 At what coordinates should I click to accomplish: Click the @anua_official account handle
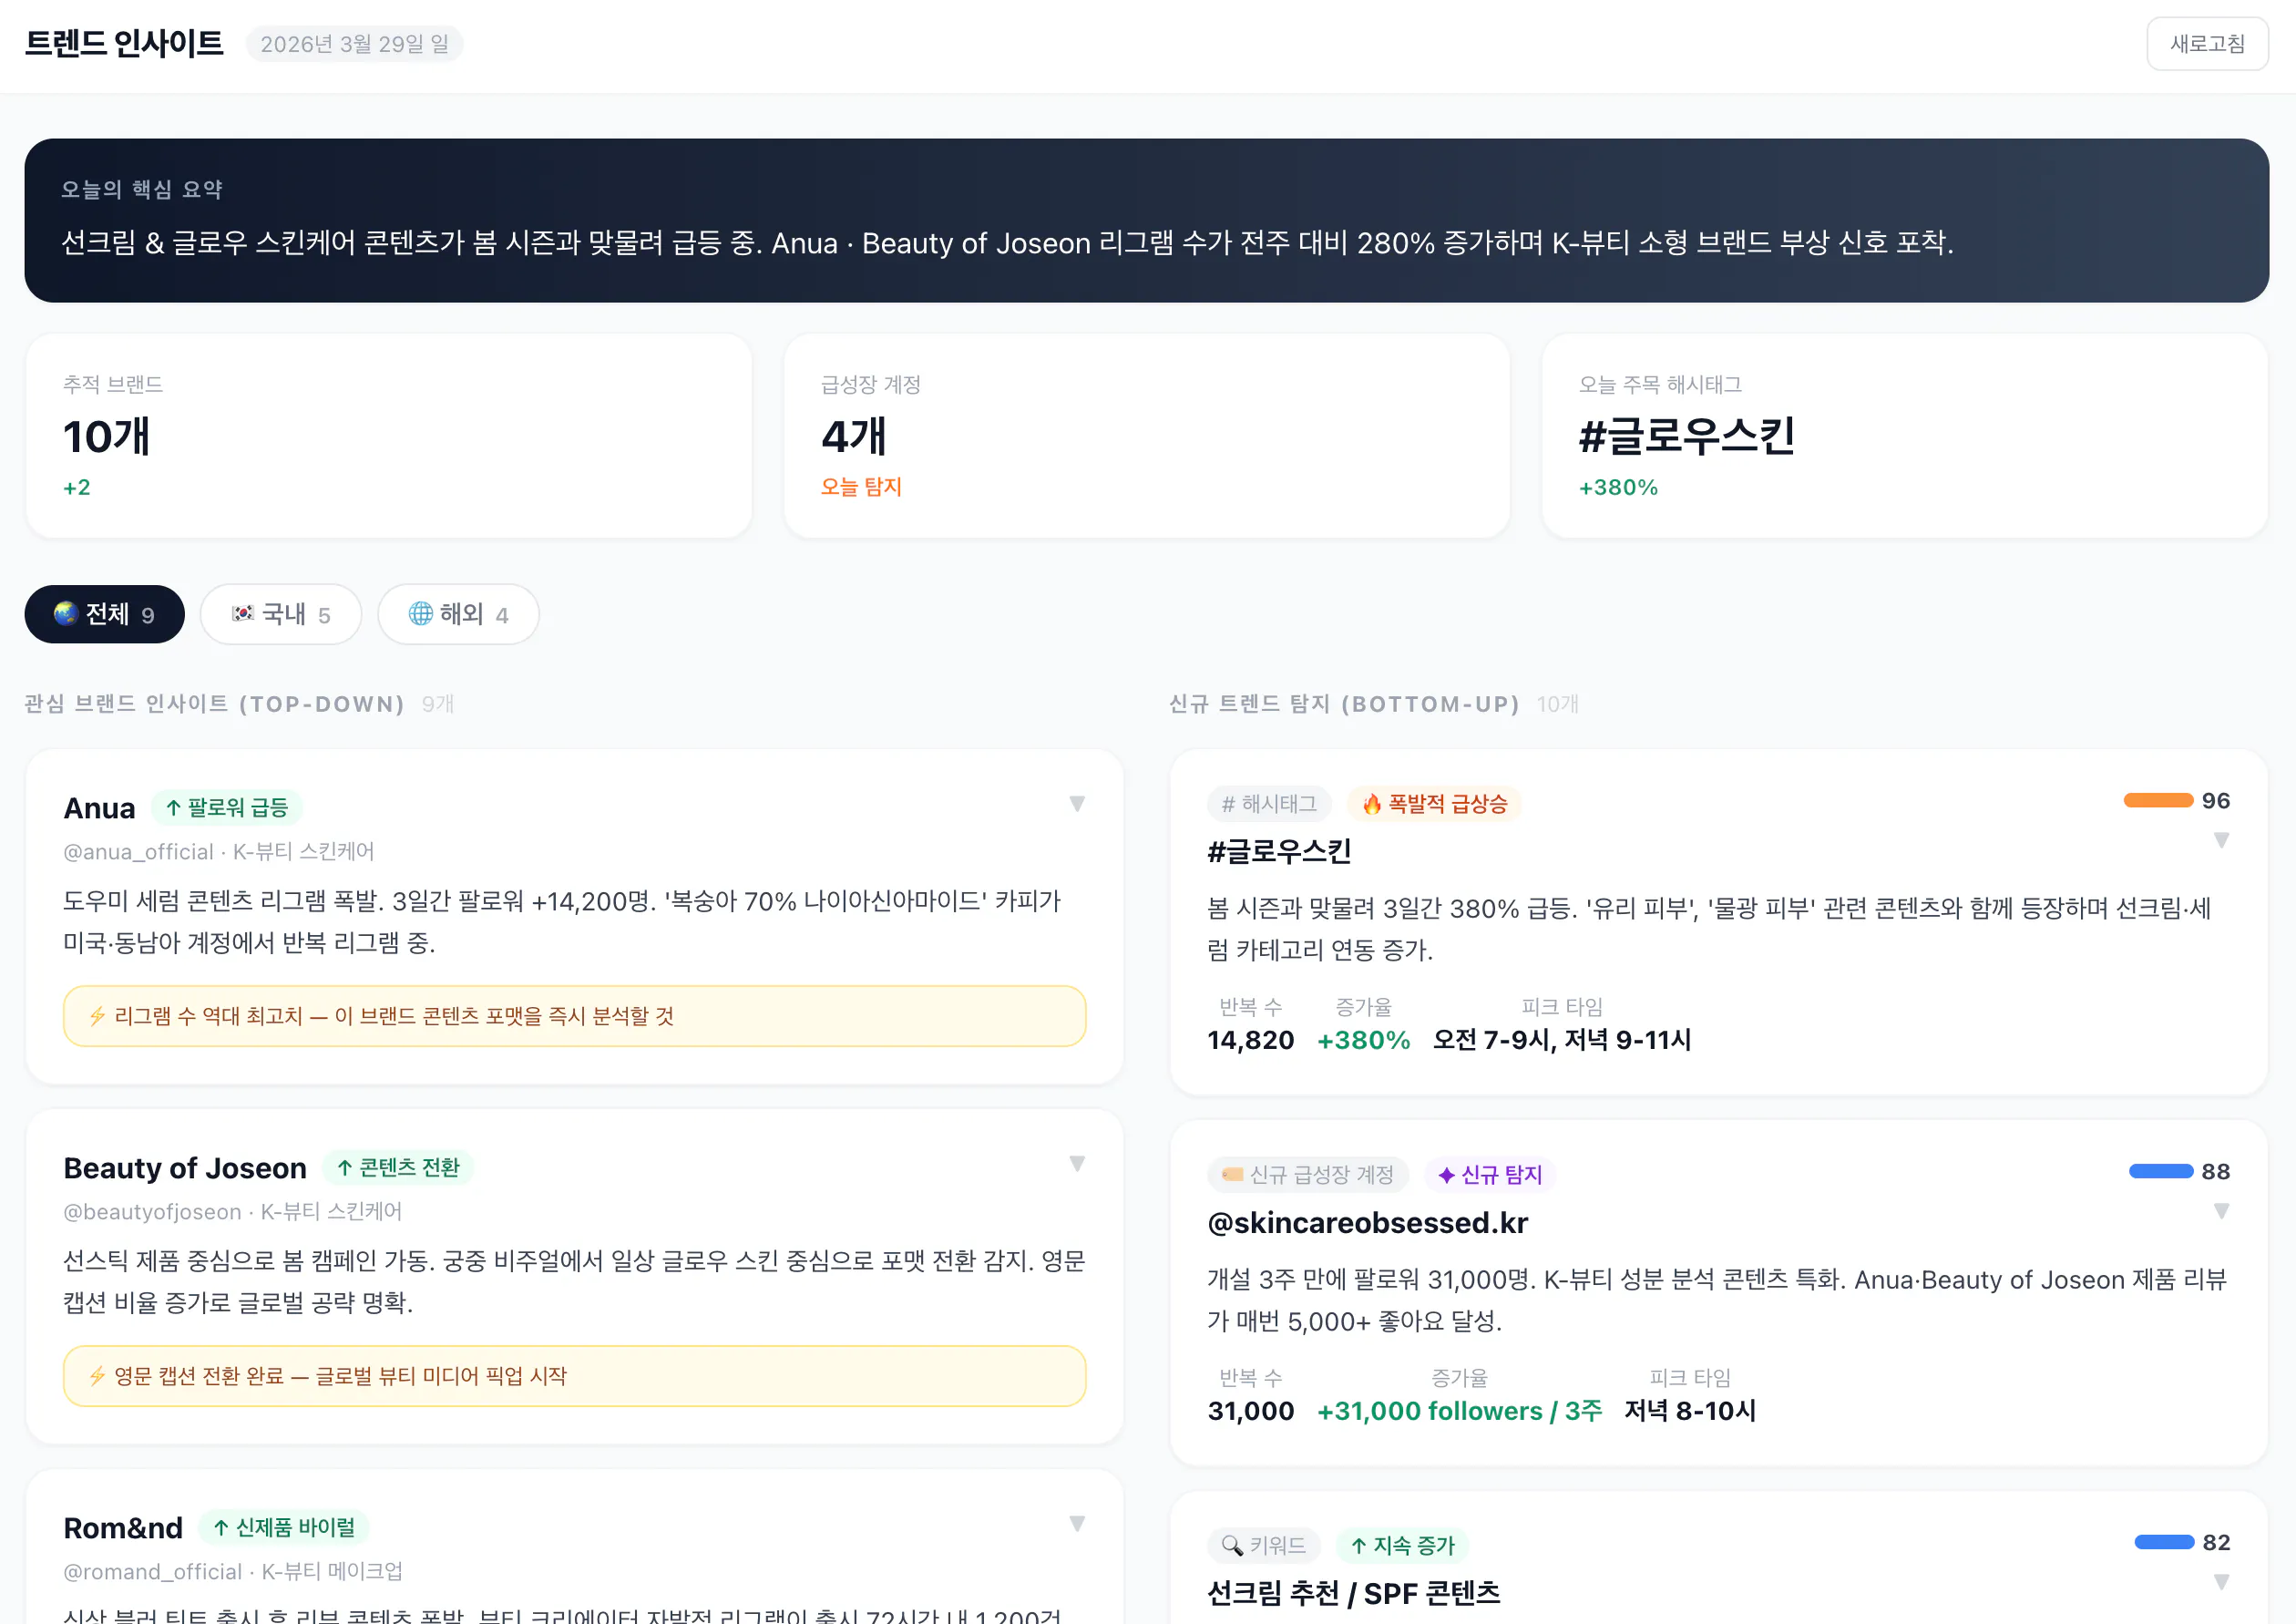138,852
